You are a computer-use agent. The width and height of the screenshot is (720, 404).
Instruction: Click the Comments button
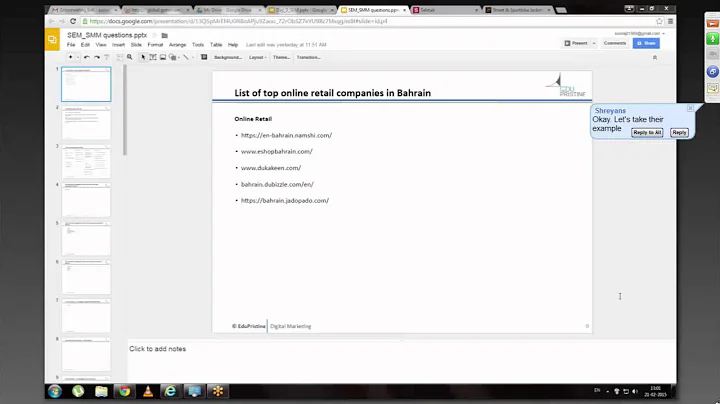pos(615,43)
